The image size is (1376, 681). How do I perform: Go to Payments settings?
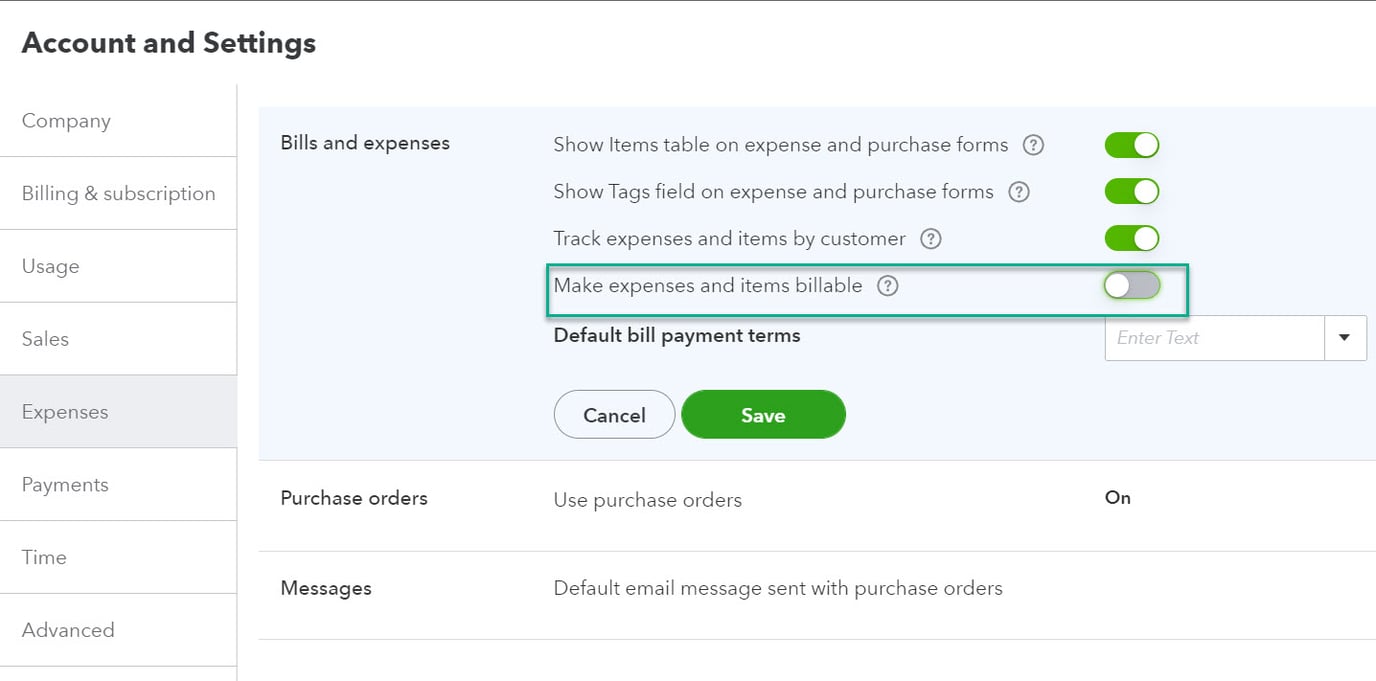64,484
